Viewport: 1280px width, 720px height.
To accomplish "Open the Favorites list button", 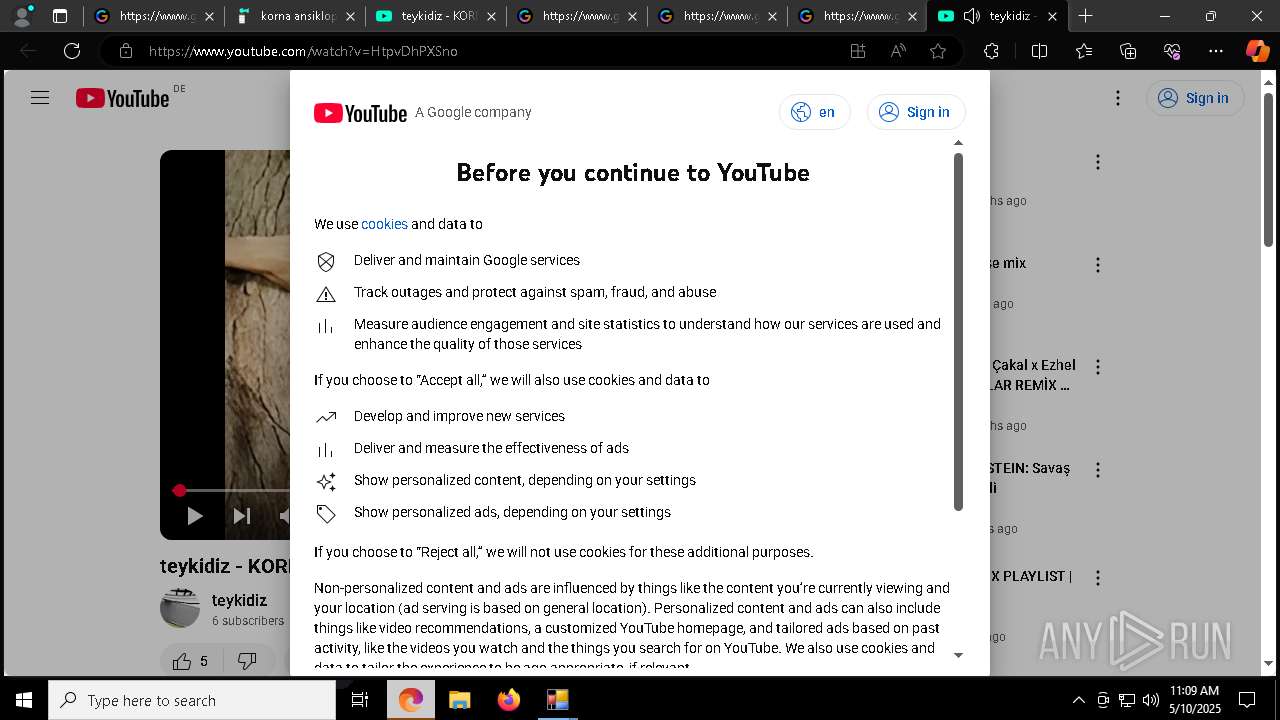I will point(1084,51).
